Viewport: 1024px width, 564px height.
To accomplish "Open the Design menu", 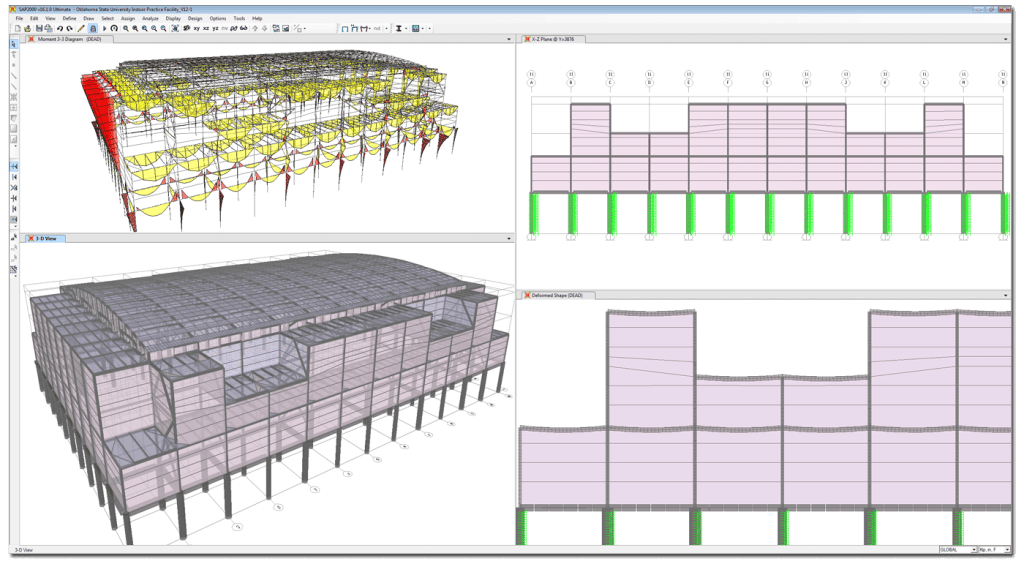I will click(195, 18).
